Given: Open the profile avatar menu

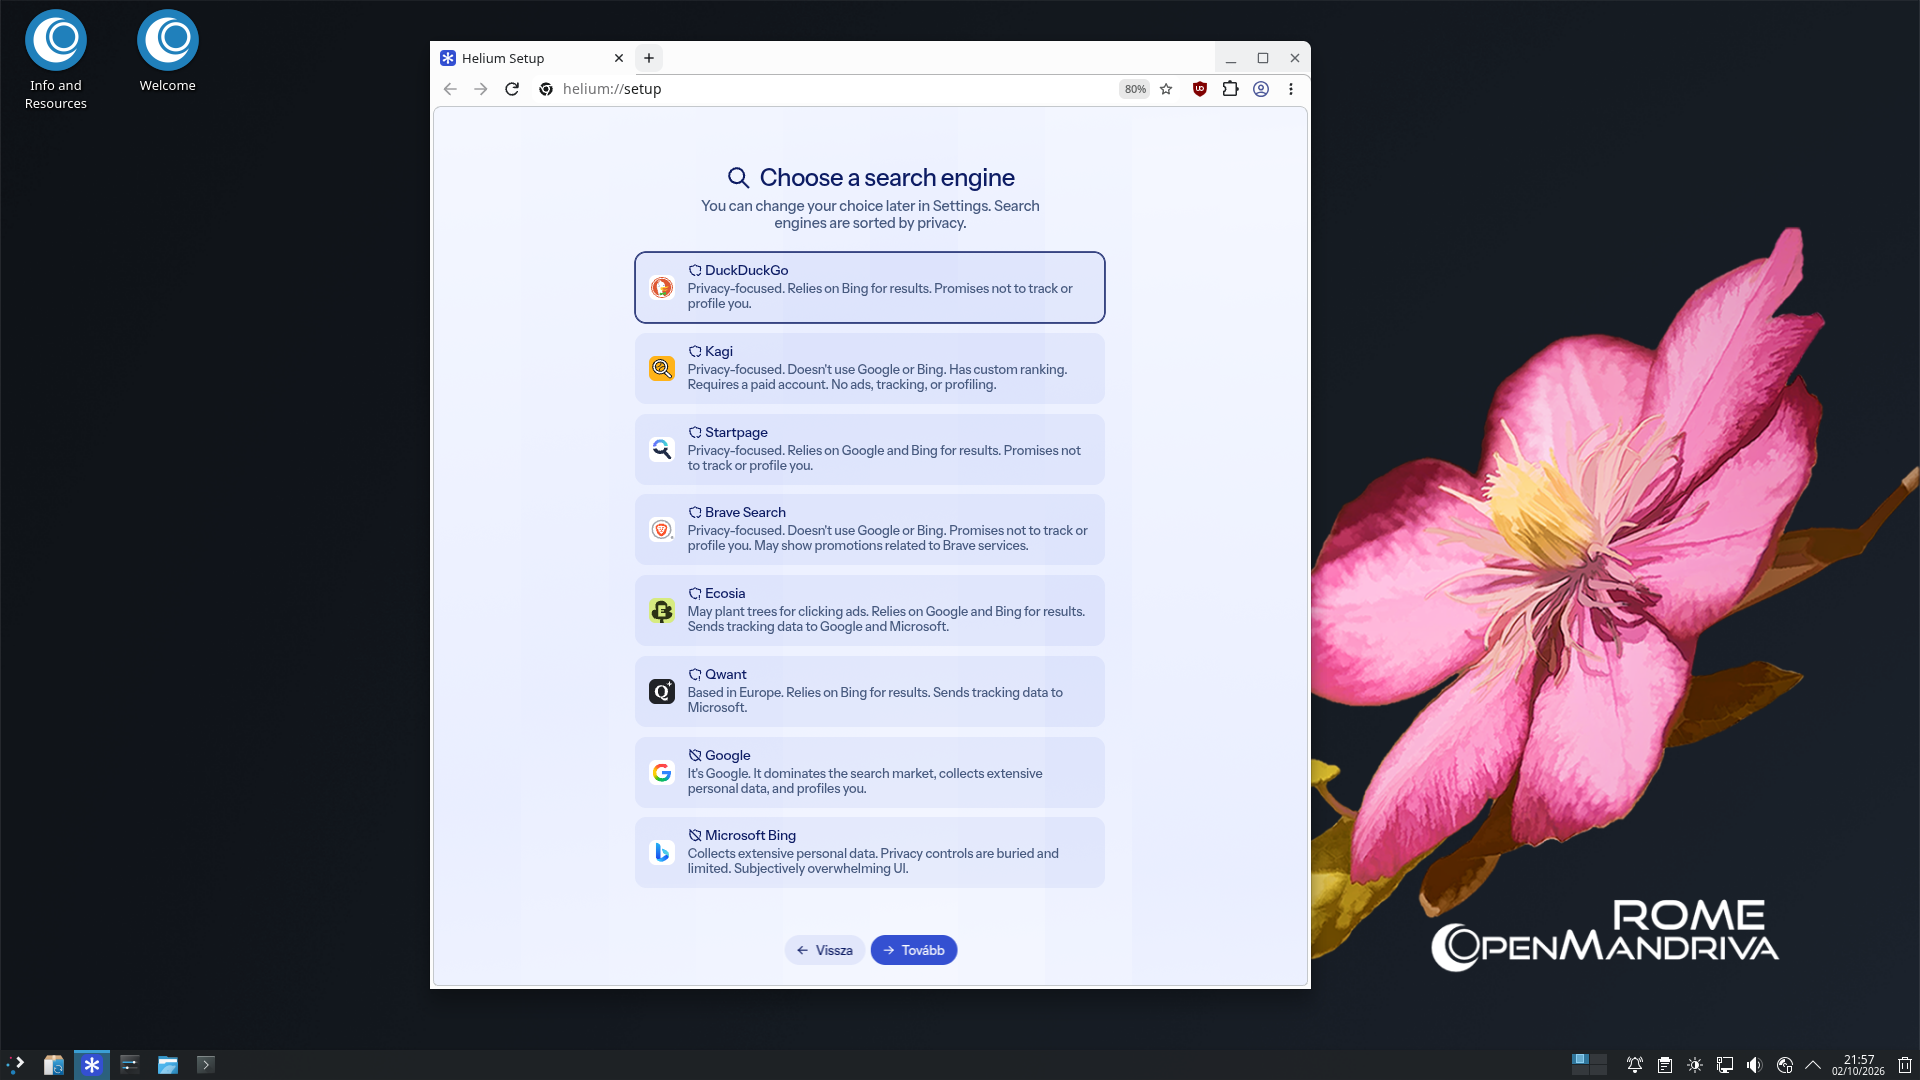Looking at the screenshot, I should click(x=1261, y=89).
